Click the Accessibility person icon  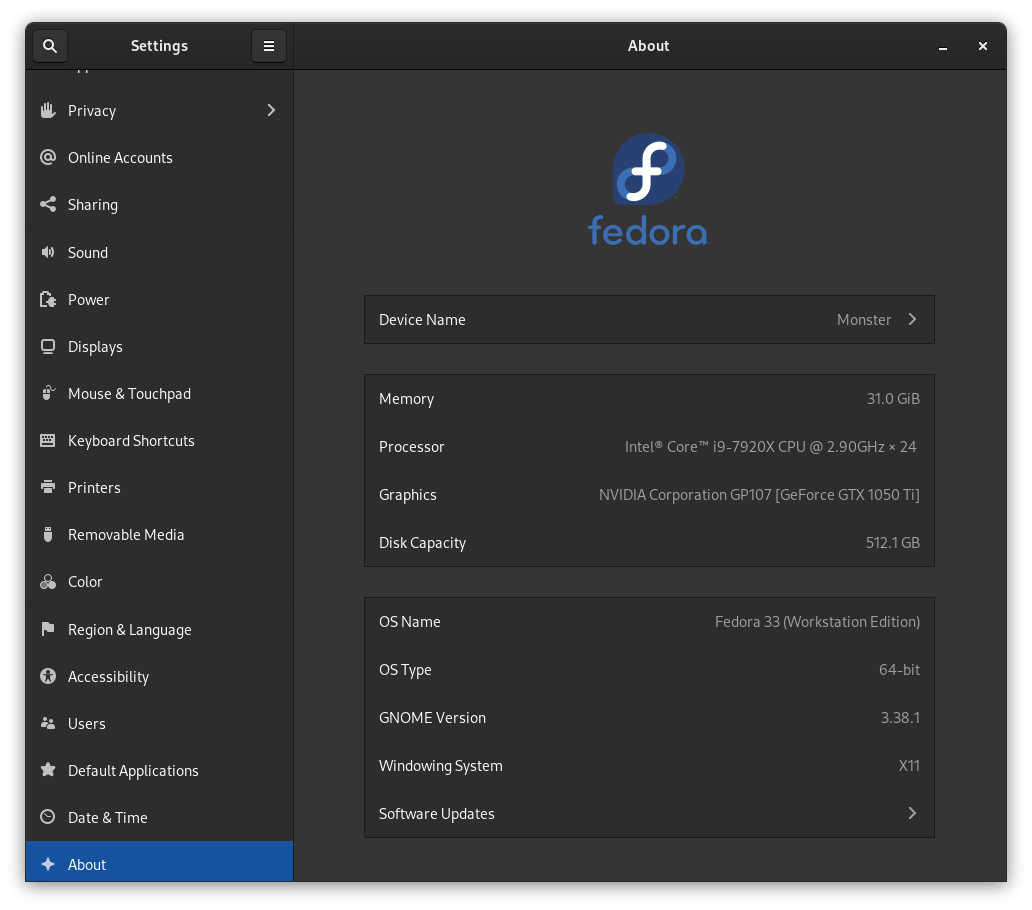click(47, 676)
